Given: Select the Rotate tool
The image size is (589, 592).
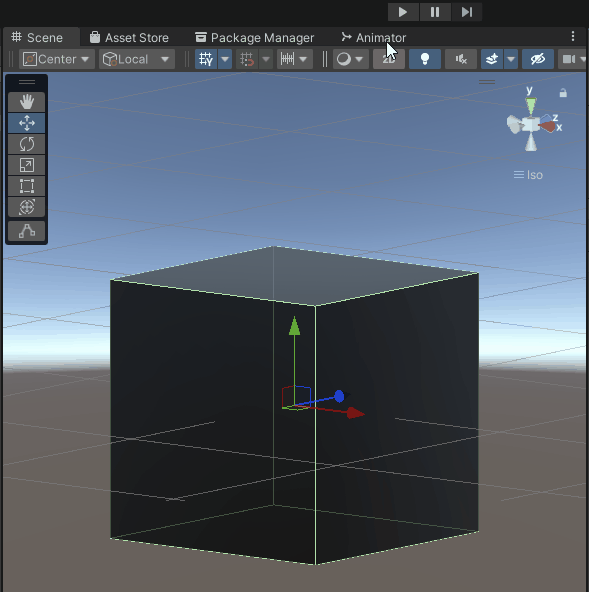Looking at the screenshot, I should (x=26, y=144).
